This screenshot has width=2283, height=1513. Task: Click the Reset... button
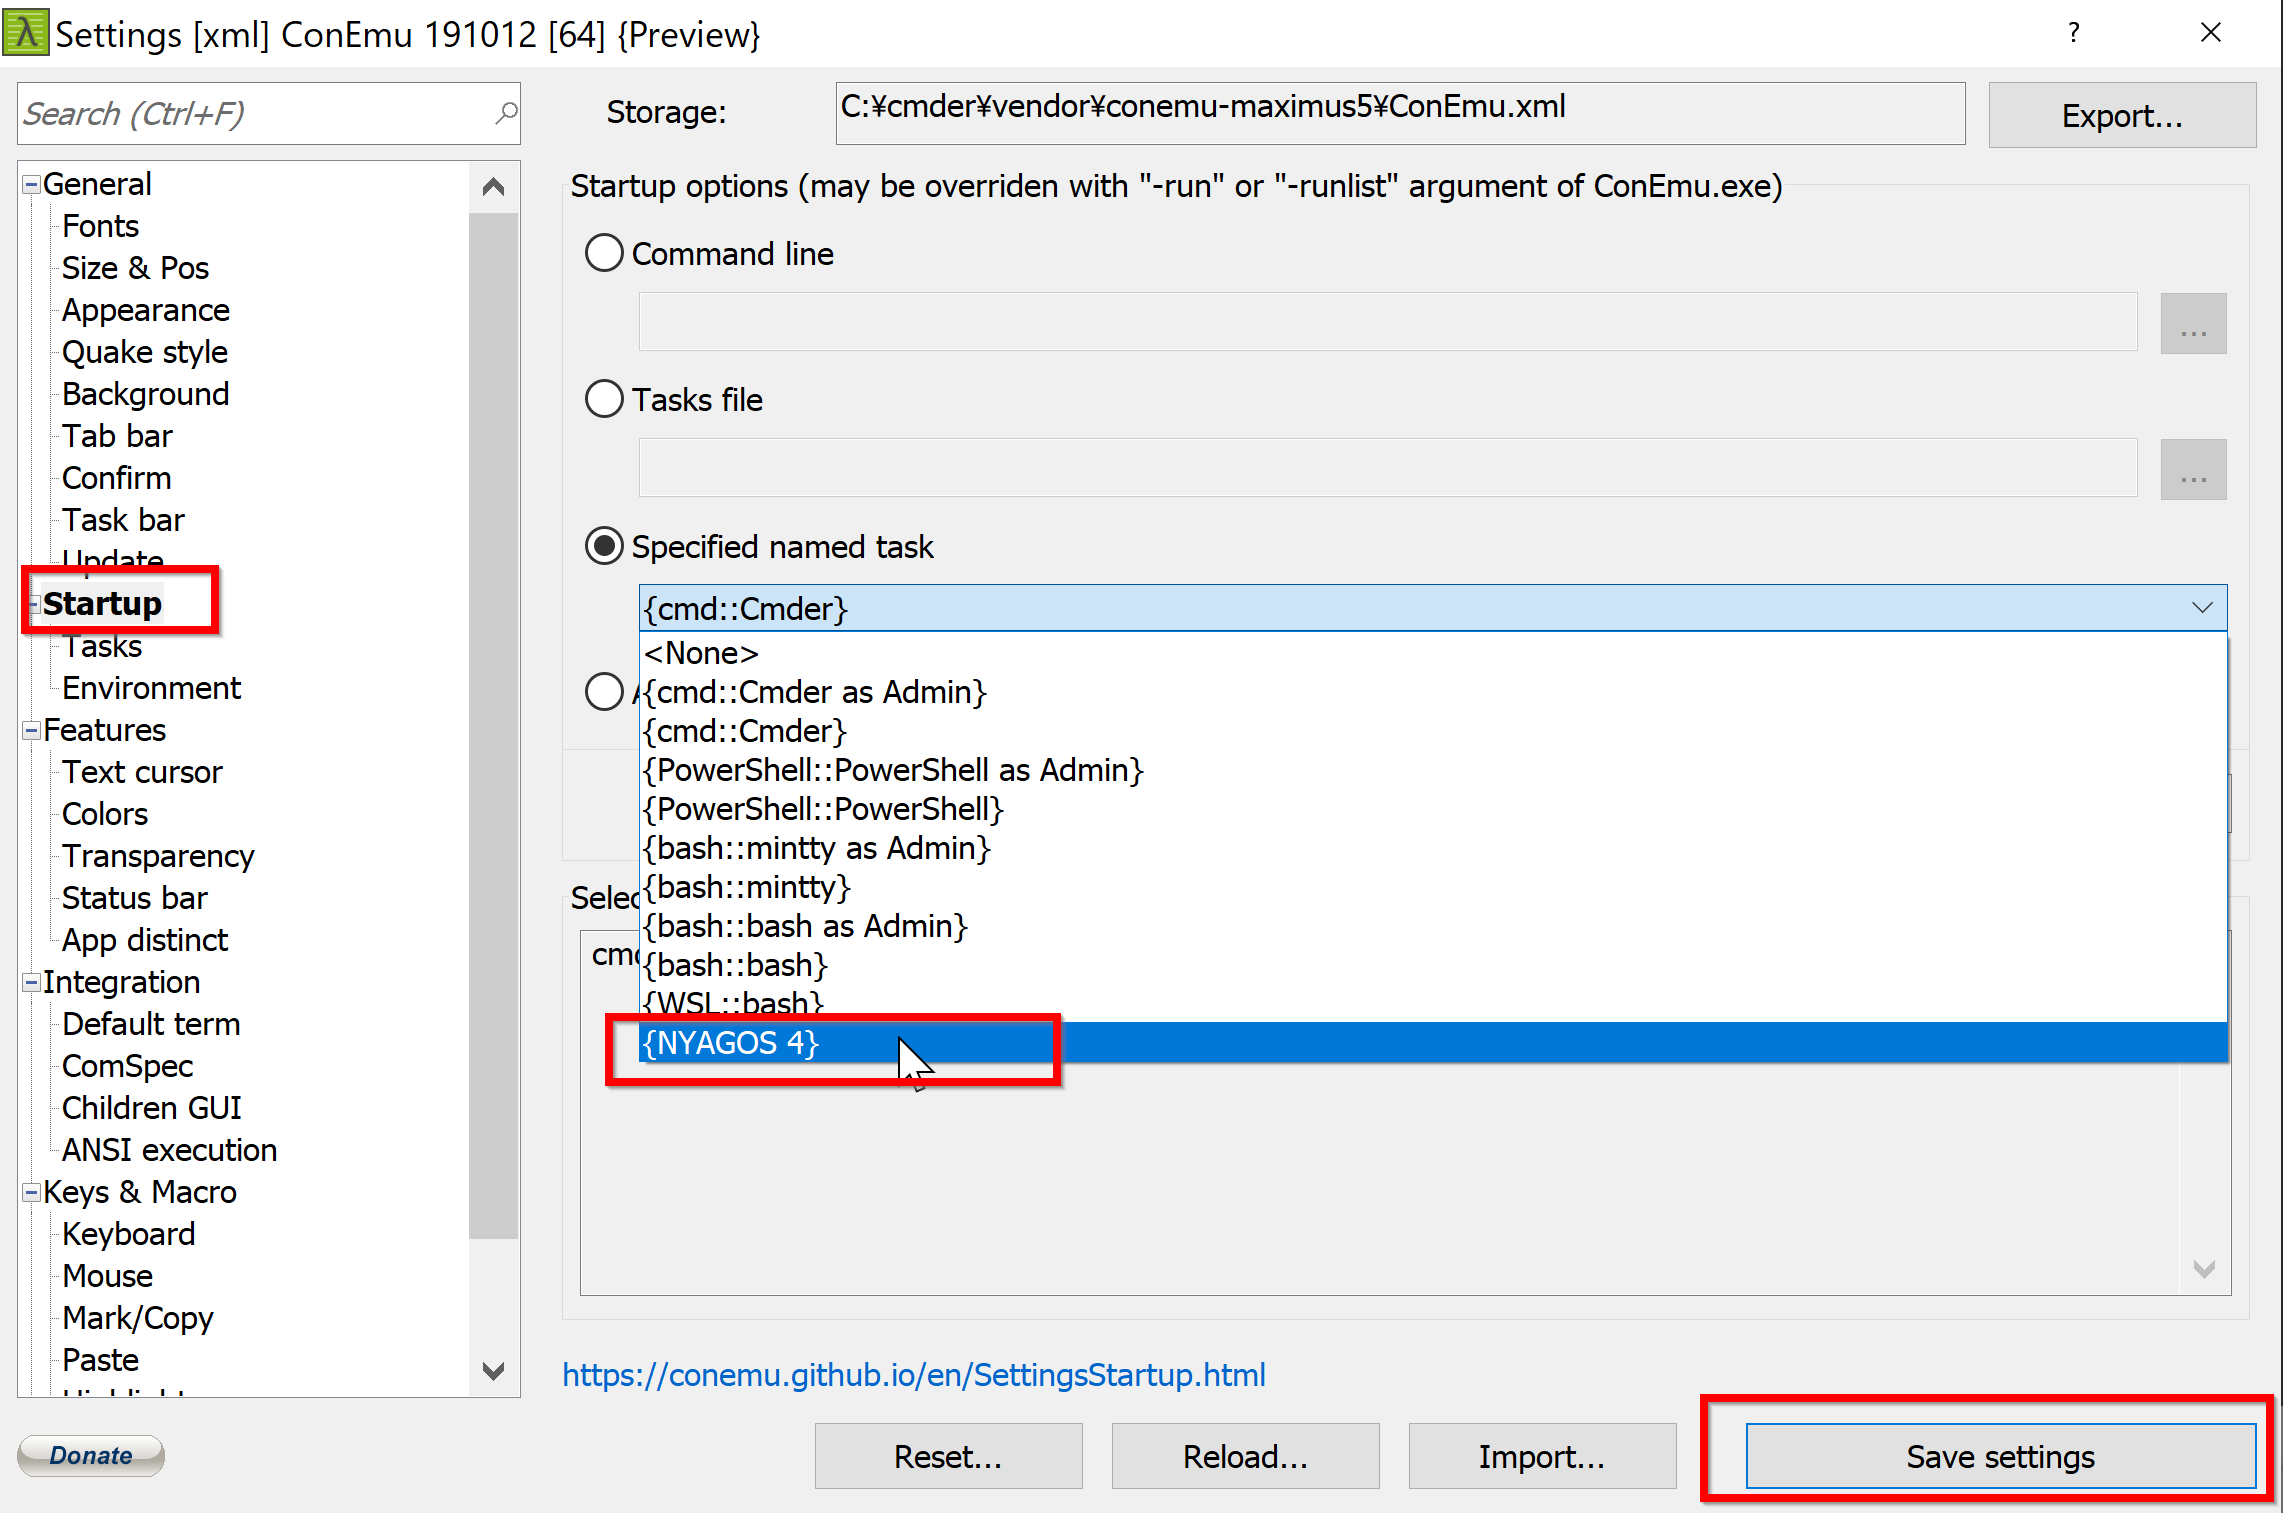click(x=948, y=1456)
